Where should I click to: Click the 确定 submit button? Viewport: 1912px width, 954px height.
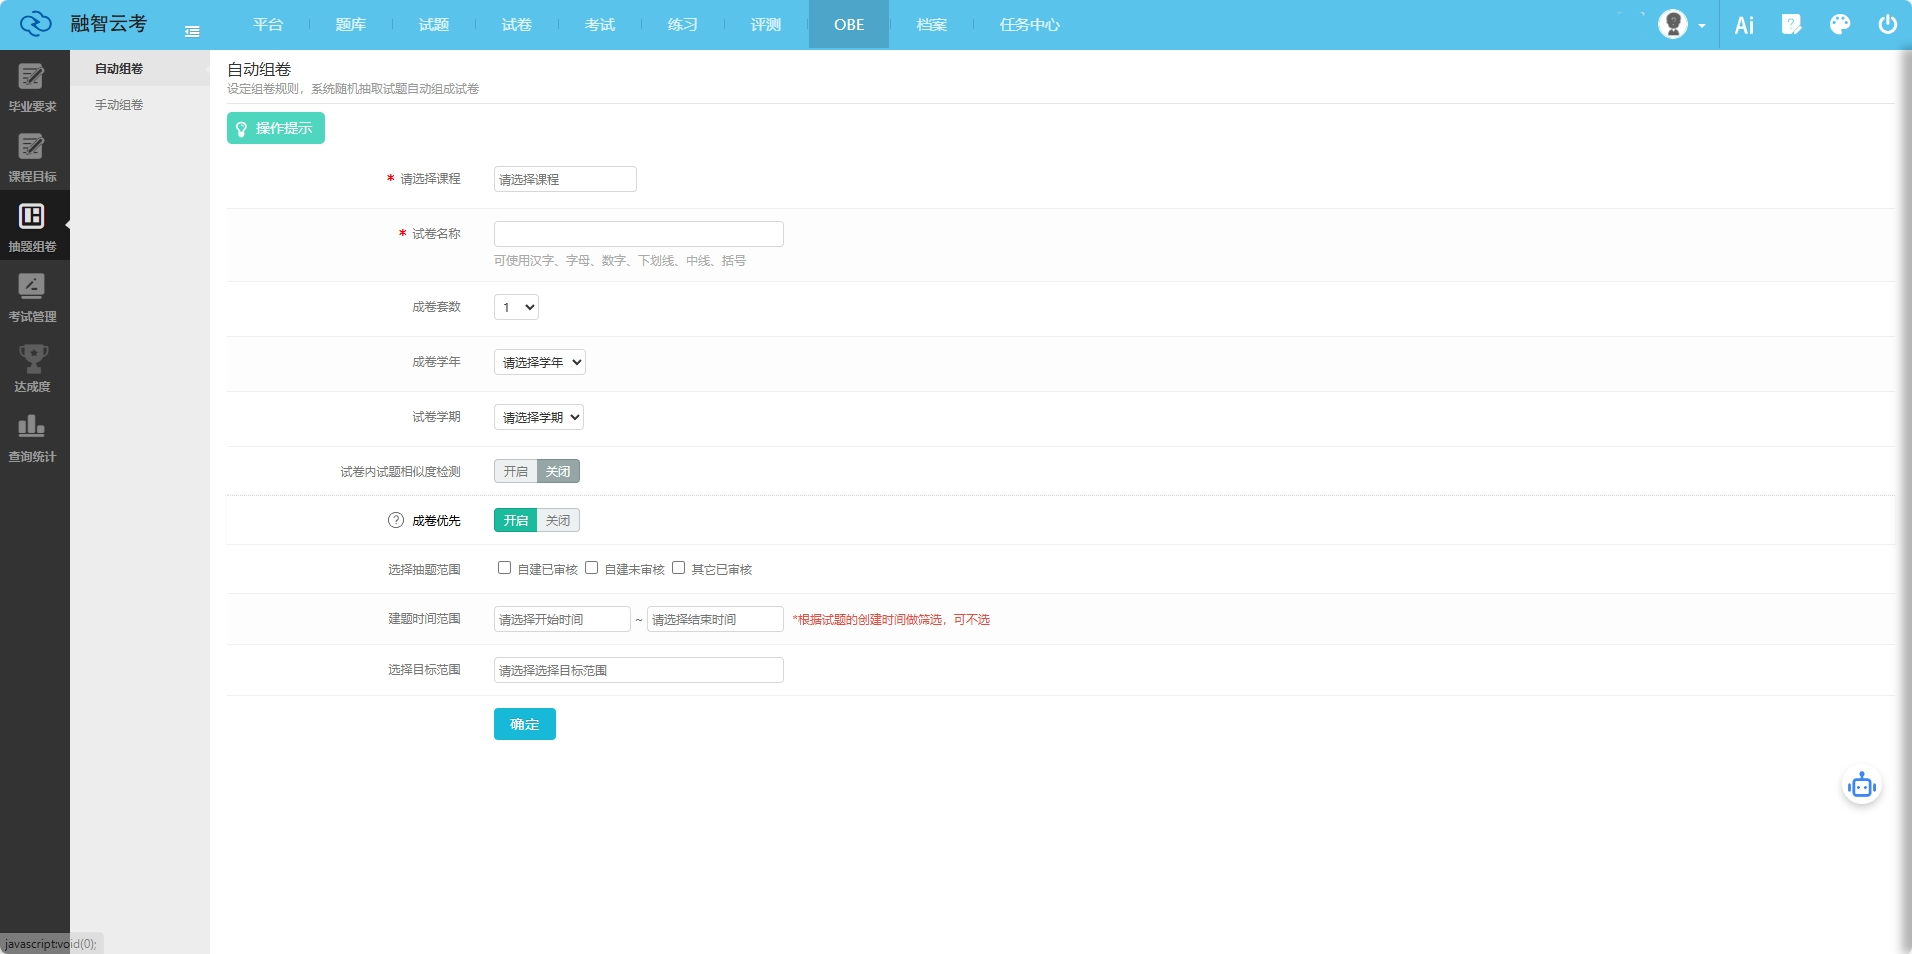(x=524, y=724)
